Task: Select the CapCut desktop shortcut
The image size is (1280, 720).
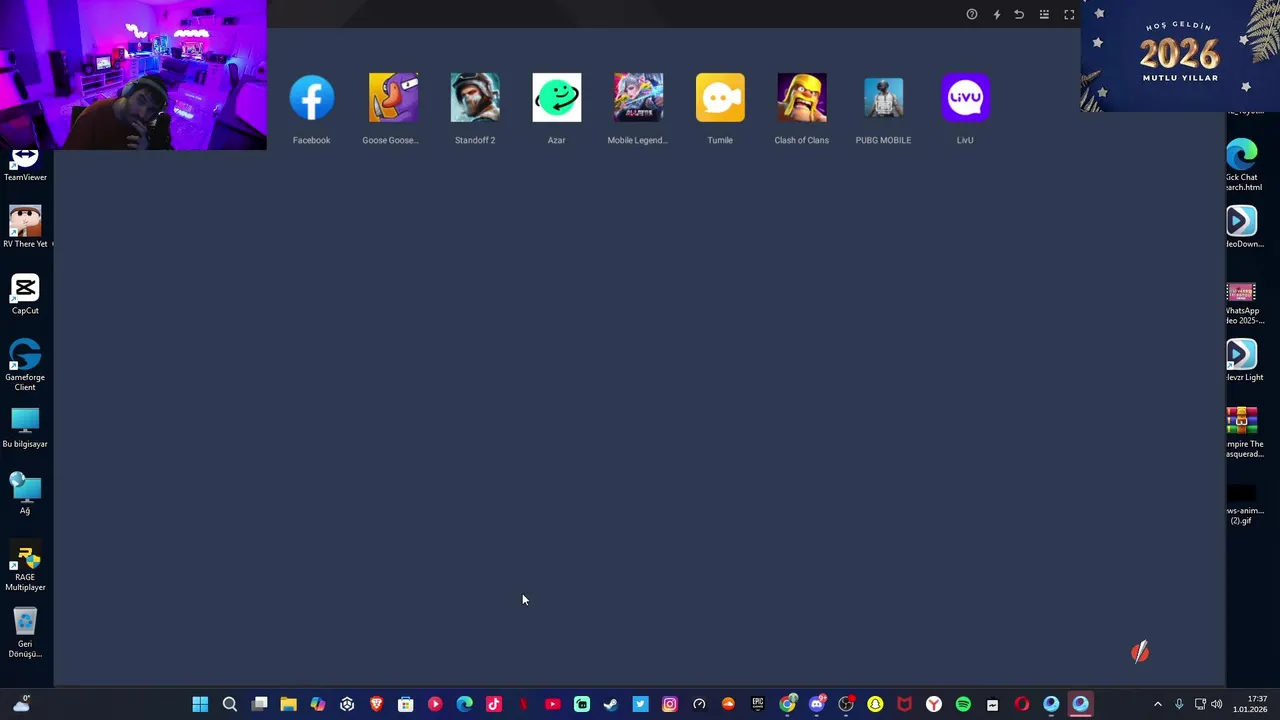Action: tap(25, 294)
